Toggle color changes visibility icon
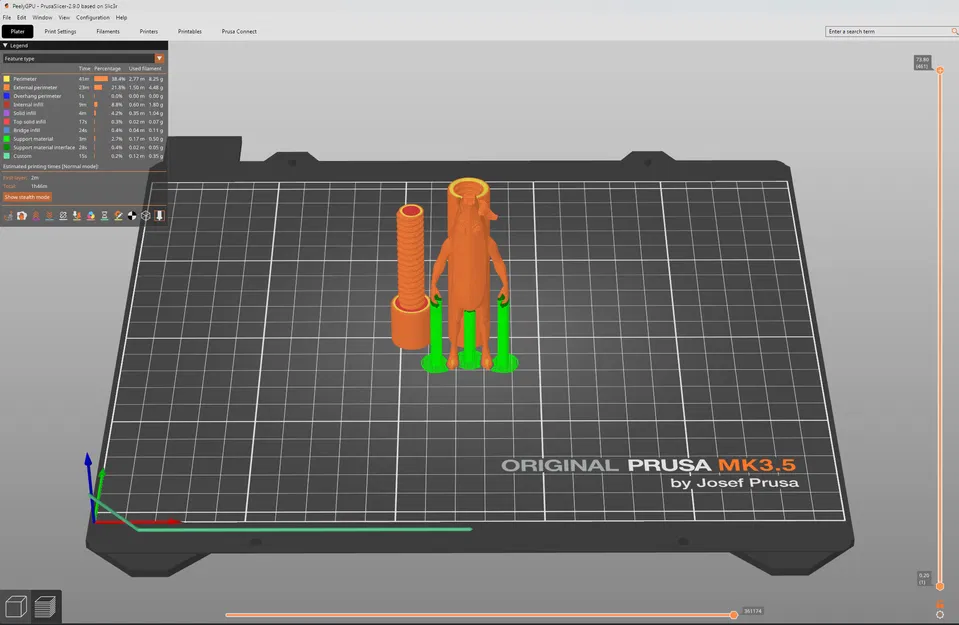The image size is (959, 625). click(x=91, y=216)
